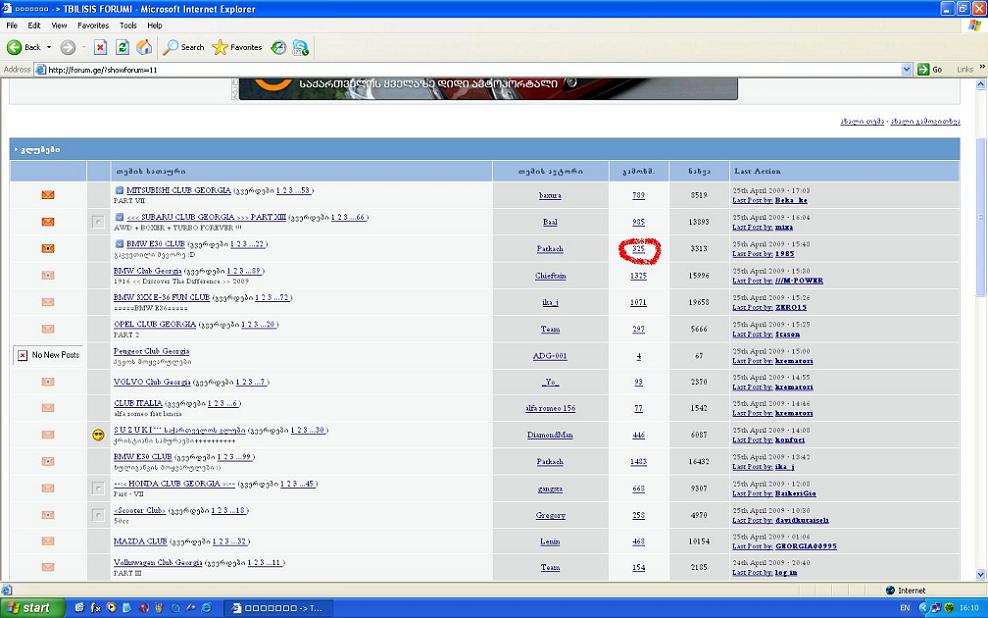
Task: Open author profile Chieftain
Action: click(550, 276)
